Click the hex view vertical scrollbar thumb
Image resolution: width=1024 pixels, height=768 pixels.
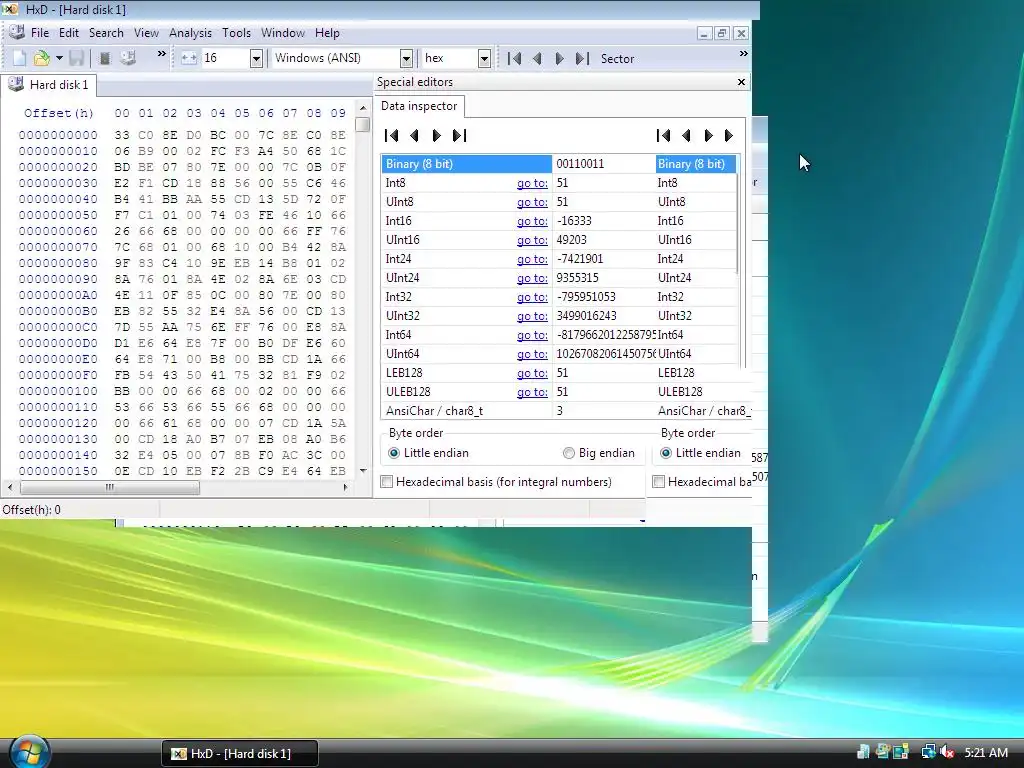point(363,124)
